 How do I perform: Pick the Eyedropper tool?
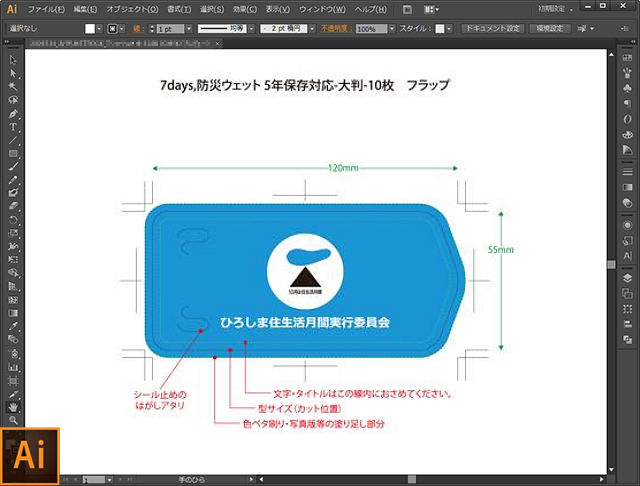(13, 326)
